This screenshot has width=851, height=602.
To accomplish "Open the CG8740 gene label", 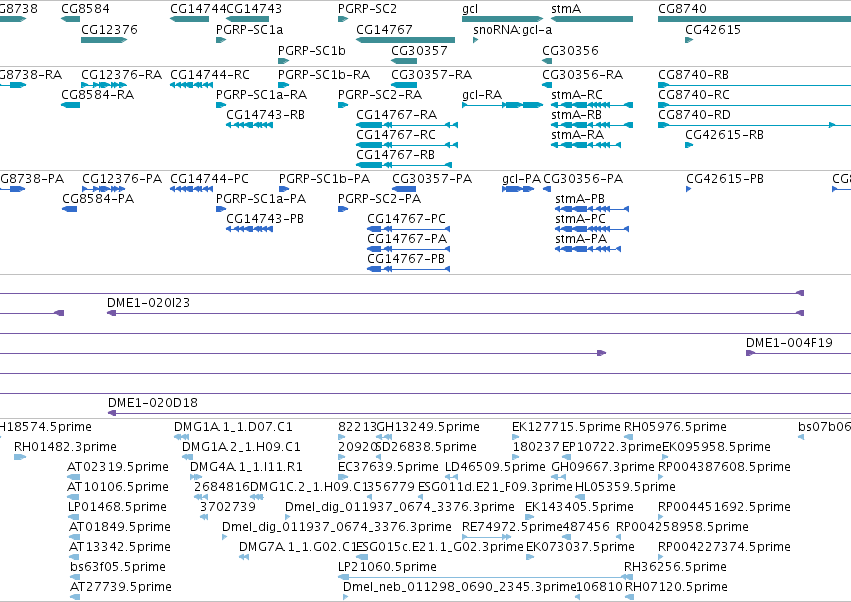I will click(x=682, y=9).
